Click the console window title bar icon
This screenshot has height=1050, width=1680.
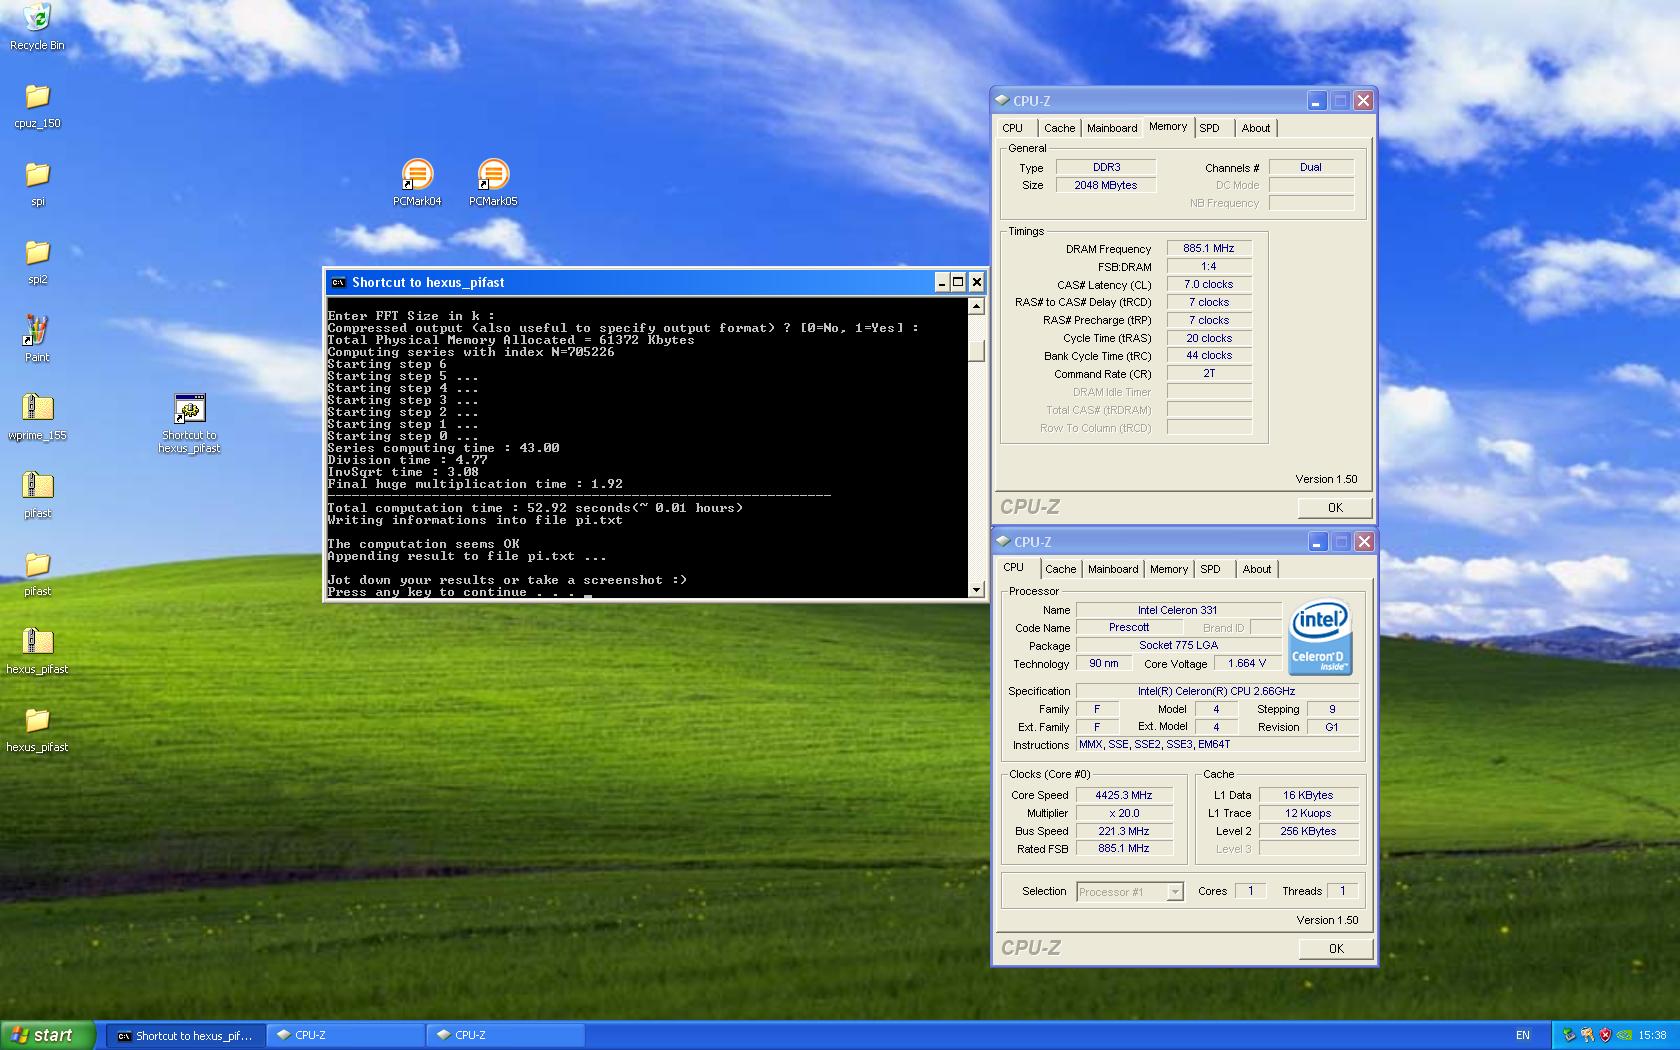pyautogui.click(x=339, y=282)
